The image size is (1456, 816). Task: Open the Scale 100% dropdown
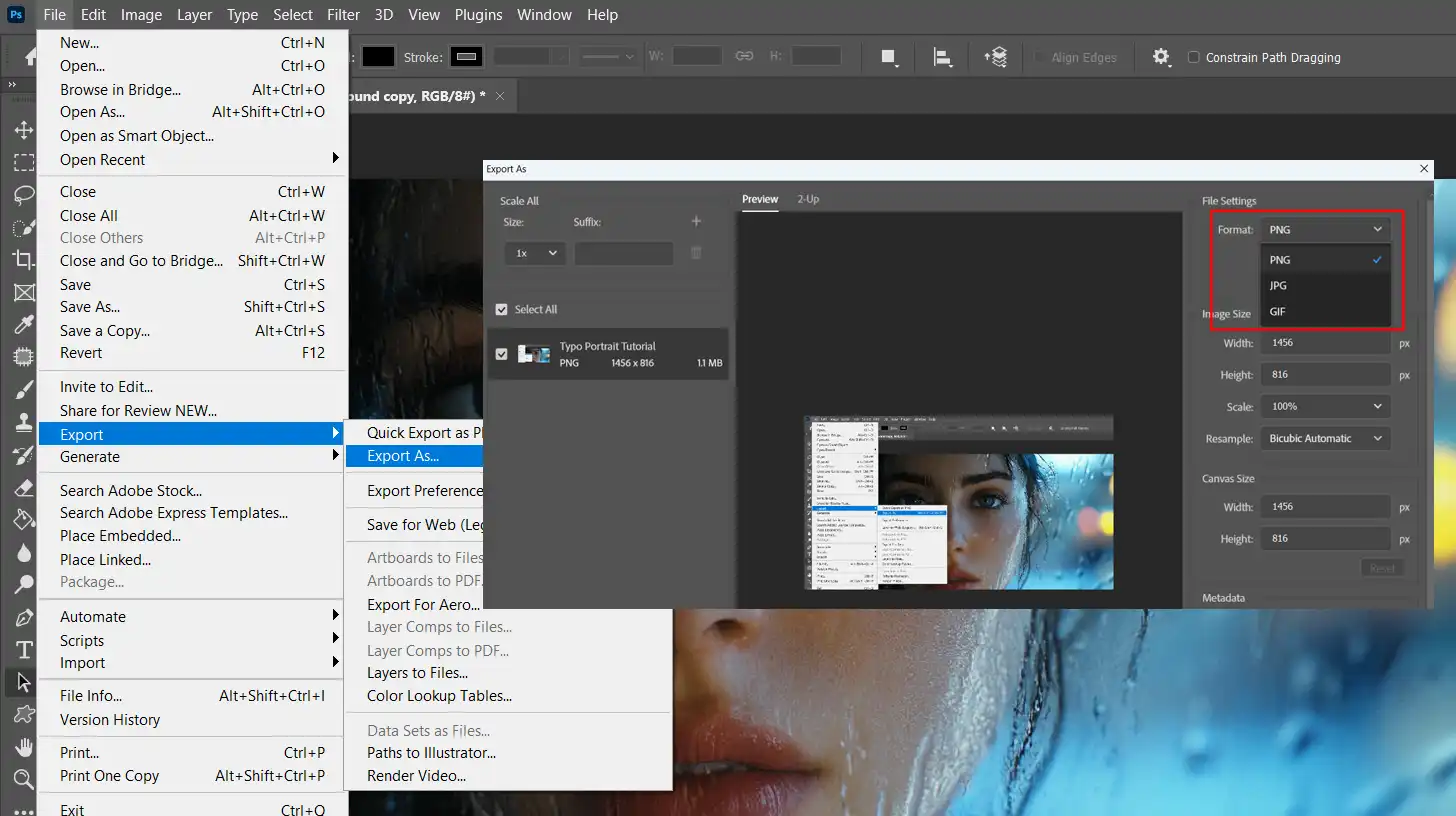[1325, 406]
